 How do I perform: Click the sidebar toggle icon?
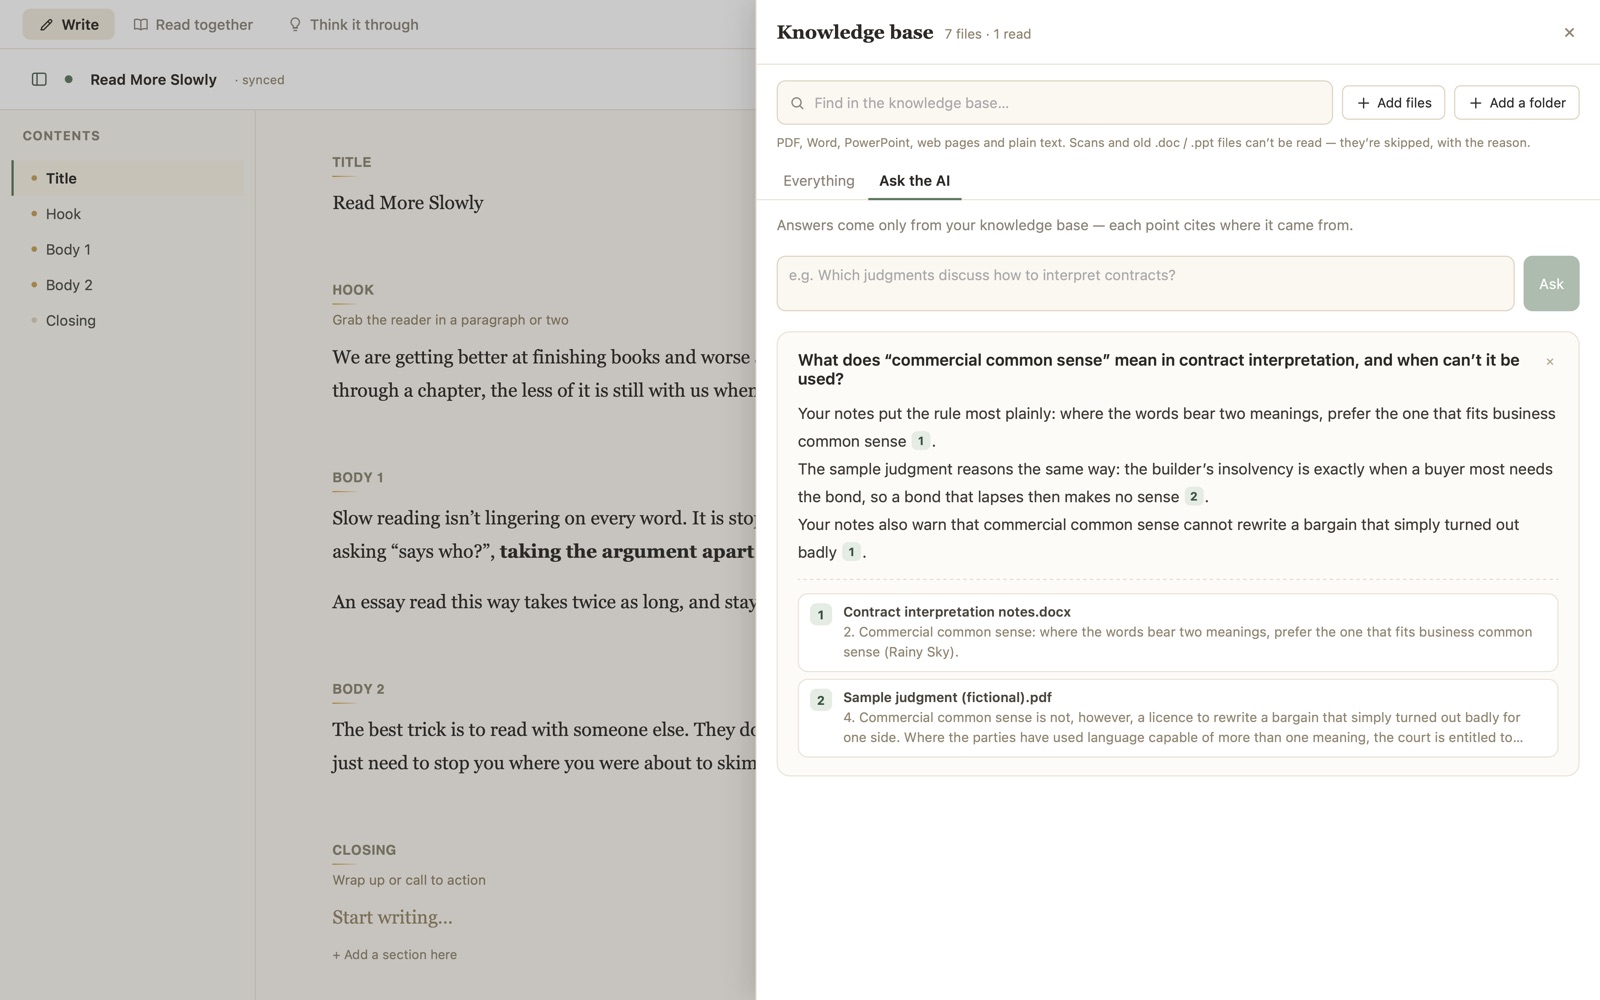[x=39, y=79]
